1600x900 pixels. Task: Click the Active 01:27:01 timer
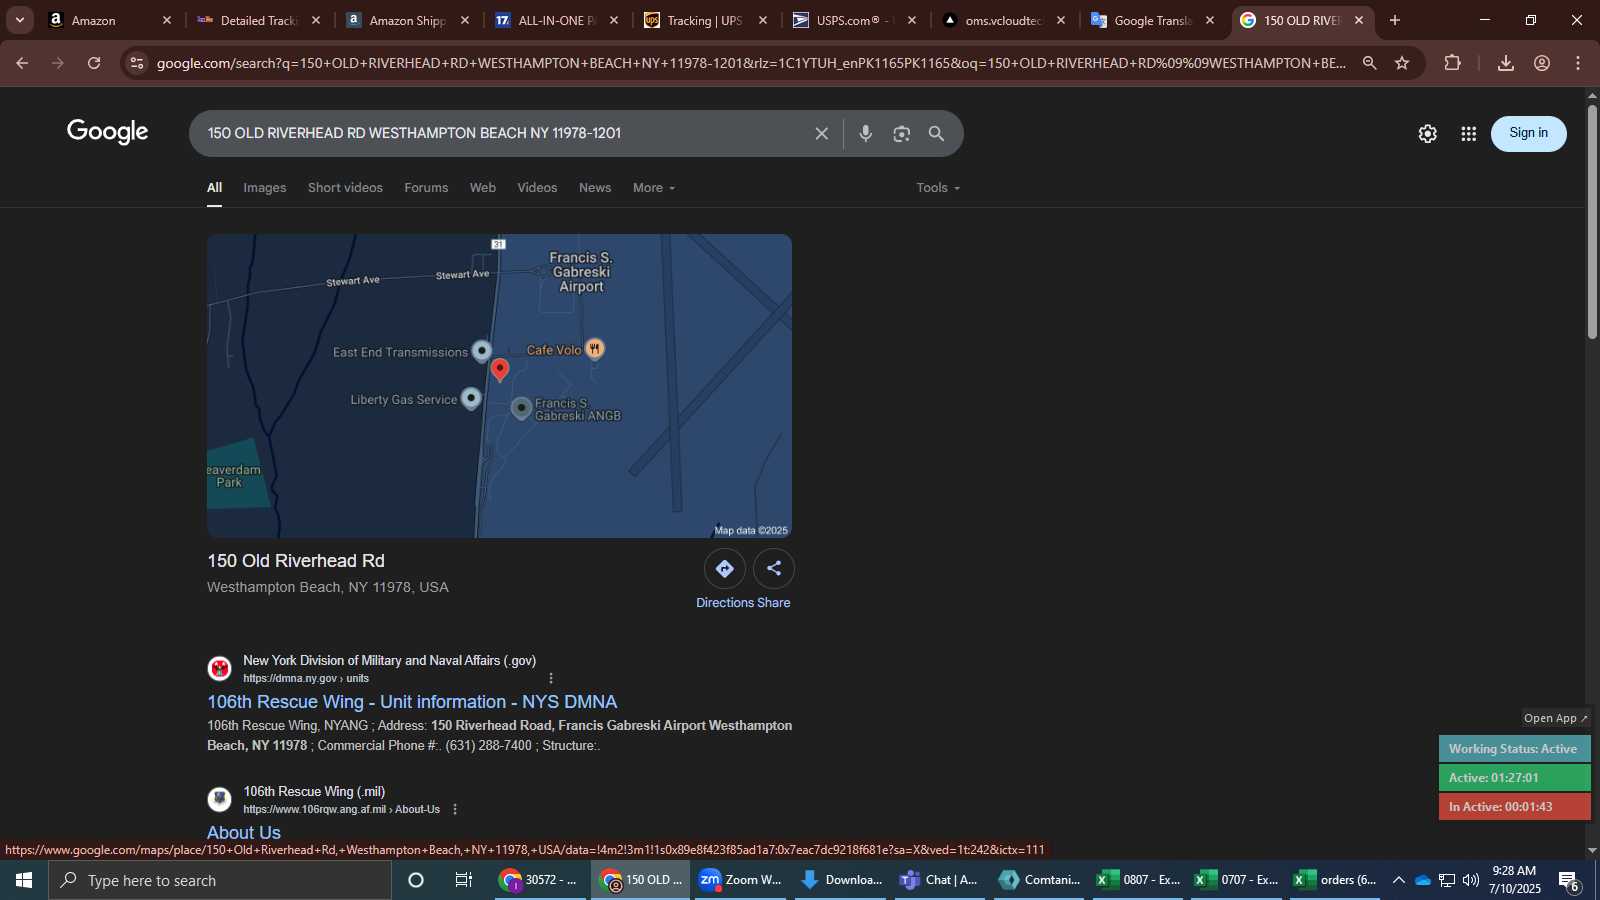point(1514,778)
